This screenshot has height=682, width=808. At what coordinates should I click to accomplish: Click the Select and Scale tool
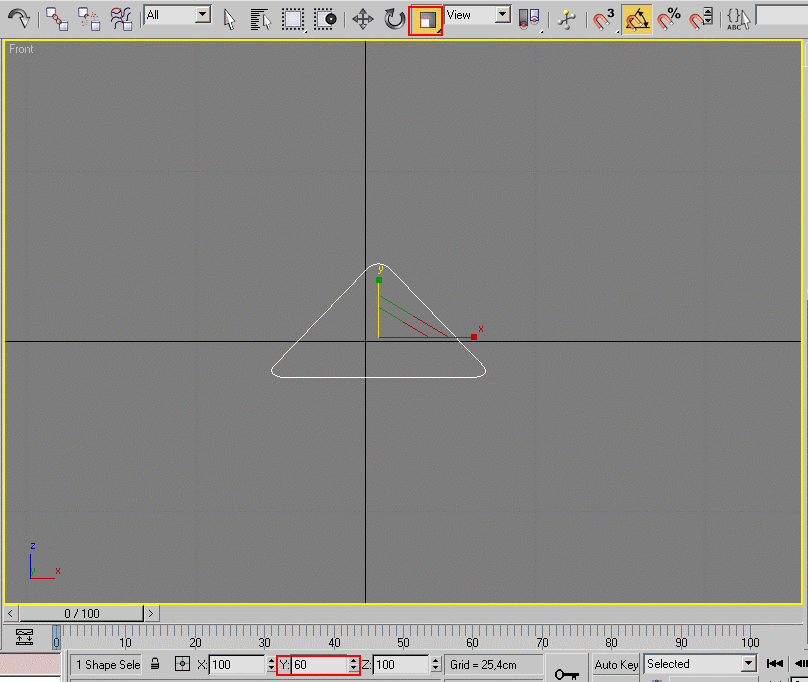tap(426, 21)
